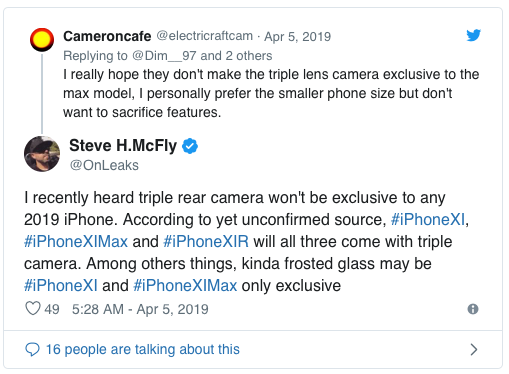Click the blue verified badge icon
The width and height of the screenshot is (509, 374).
click(190, 146)
